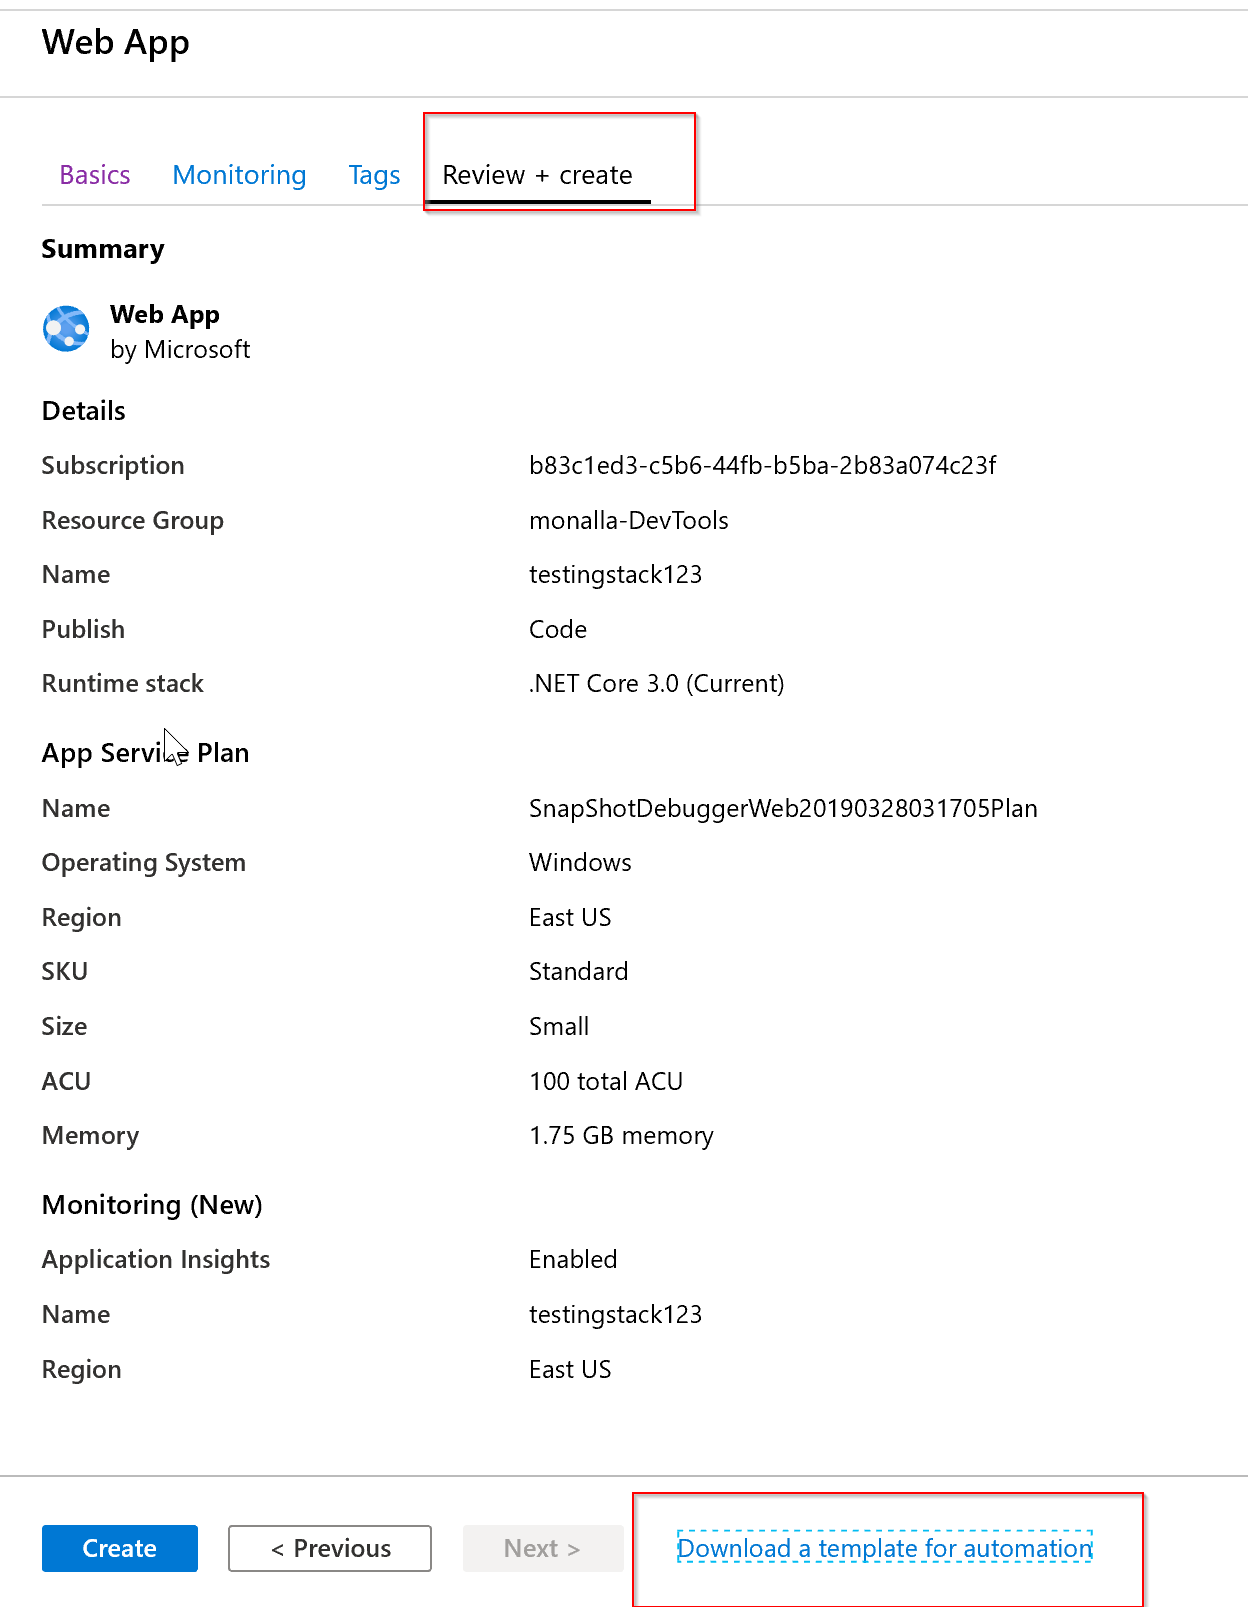The height and width of the screenshot is (1607, 1248).
Task: Open Download a template for automation
Action: point(884,1548)
